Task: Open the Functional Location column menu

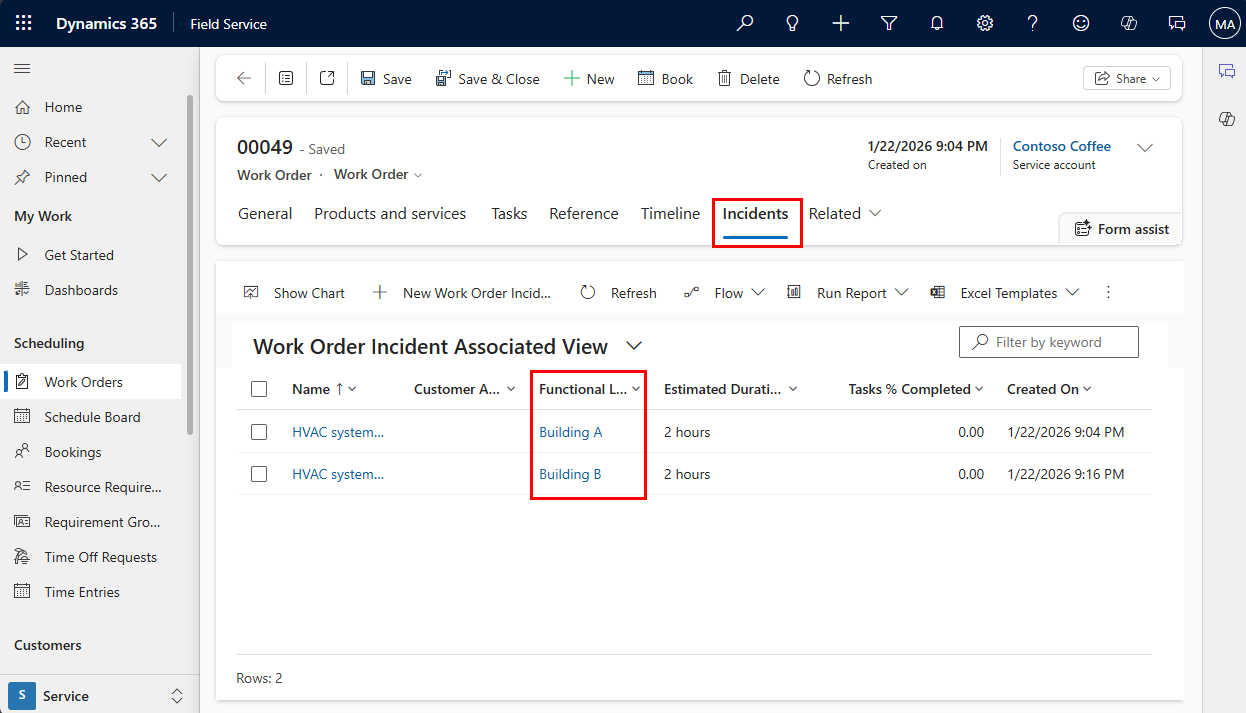Action: (635, 389)
